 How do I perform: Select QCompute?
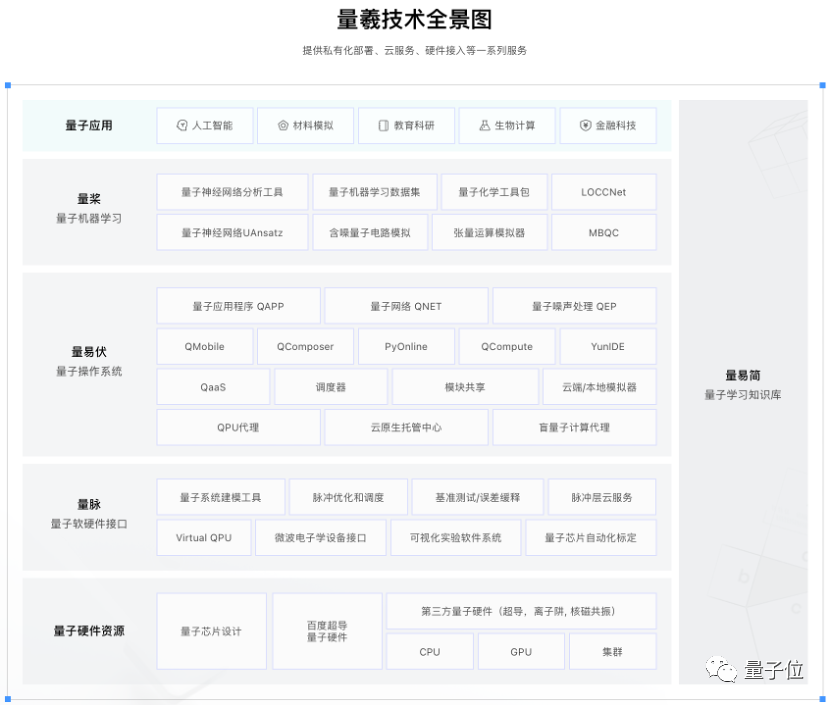[x=507, y=346]
